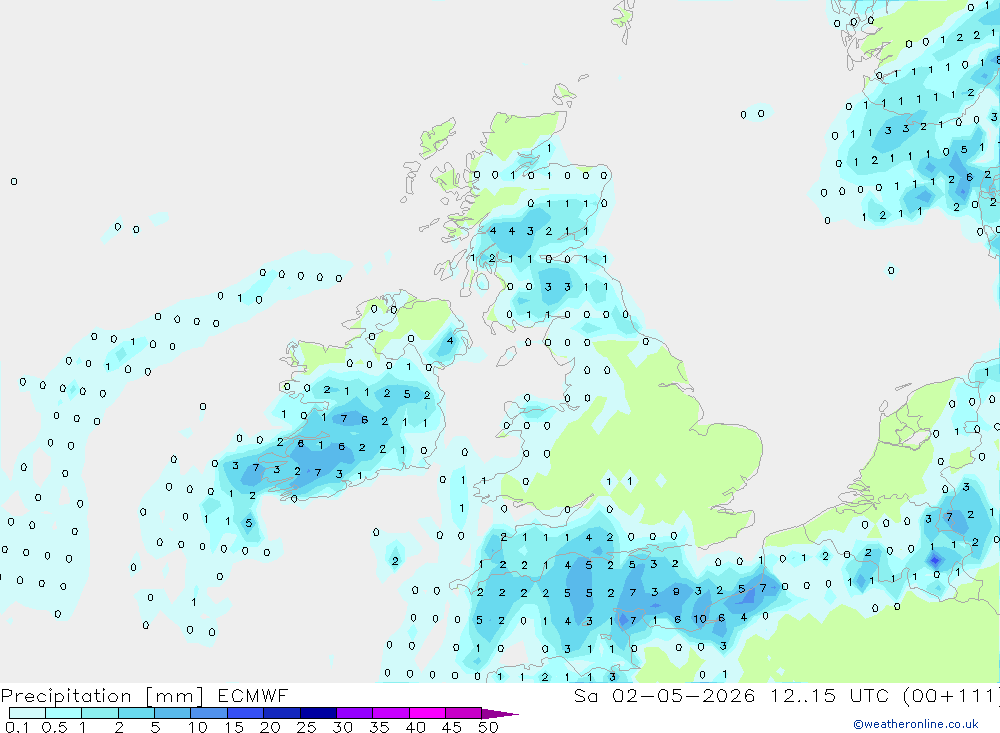Click the "45" legend scale label
This screenshot has width=1000, height=733.
coord(452,727)
